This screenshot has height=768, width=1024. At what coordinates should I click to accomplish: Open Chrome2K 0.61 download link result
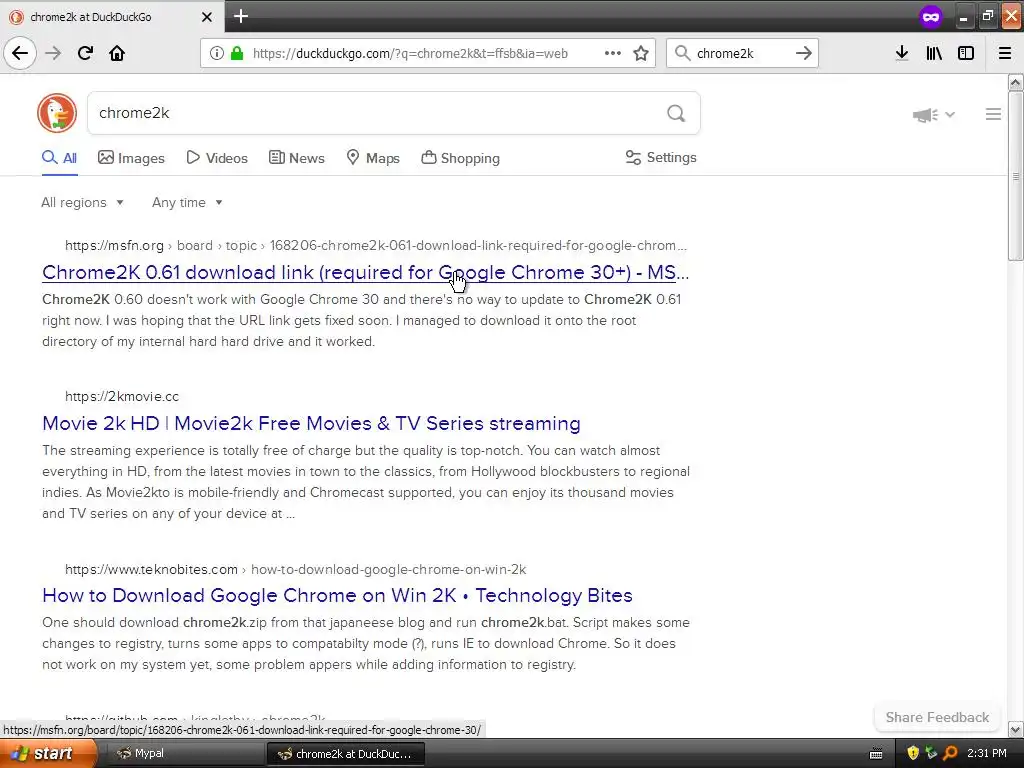pos(366,272)
